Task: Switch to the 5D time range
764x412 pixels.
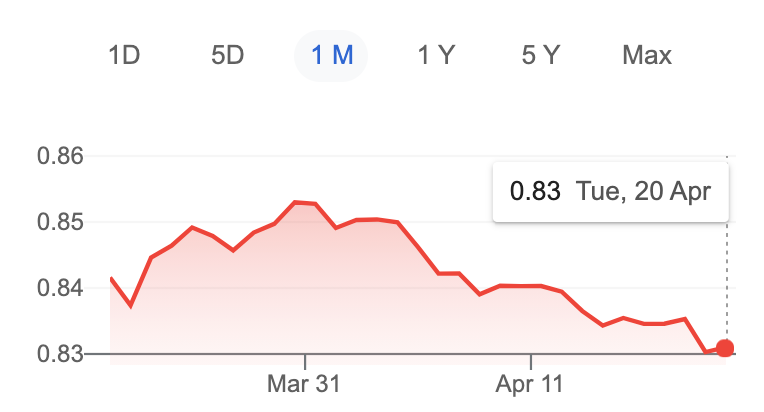Action: click(228, 55)
